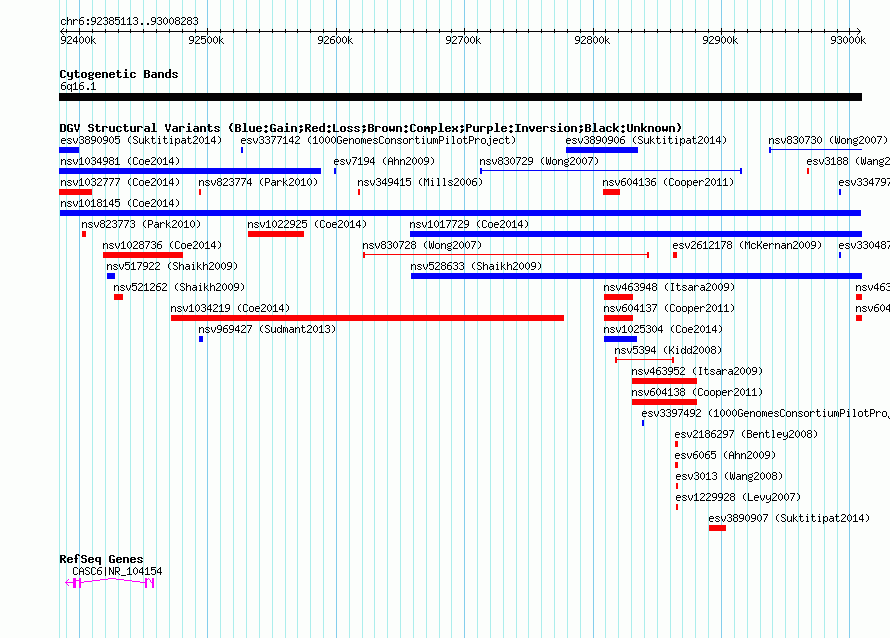The width and height of the screenshot is (890, 638).
Task: Select esv2612178 (McKernan2009) variant label
Action: tap(747, 245)
